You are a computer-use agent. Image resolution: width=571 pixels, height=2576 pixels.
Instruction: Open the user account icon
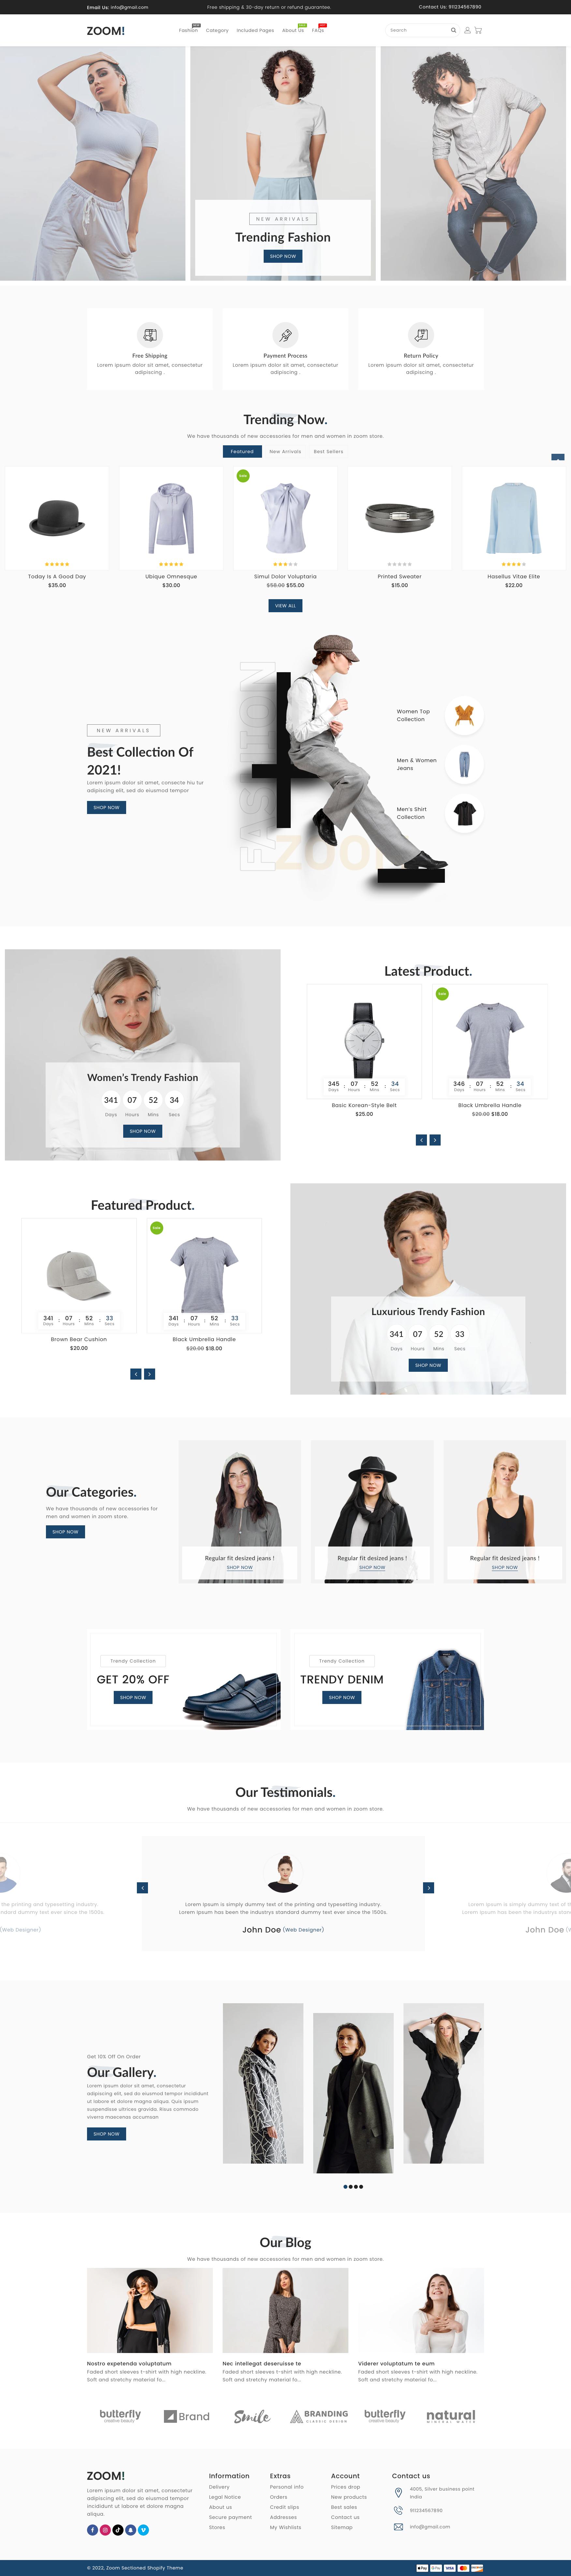tap(467, 30)
